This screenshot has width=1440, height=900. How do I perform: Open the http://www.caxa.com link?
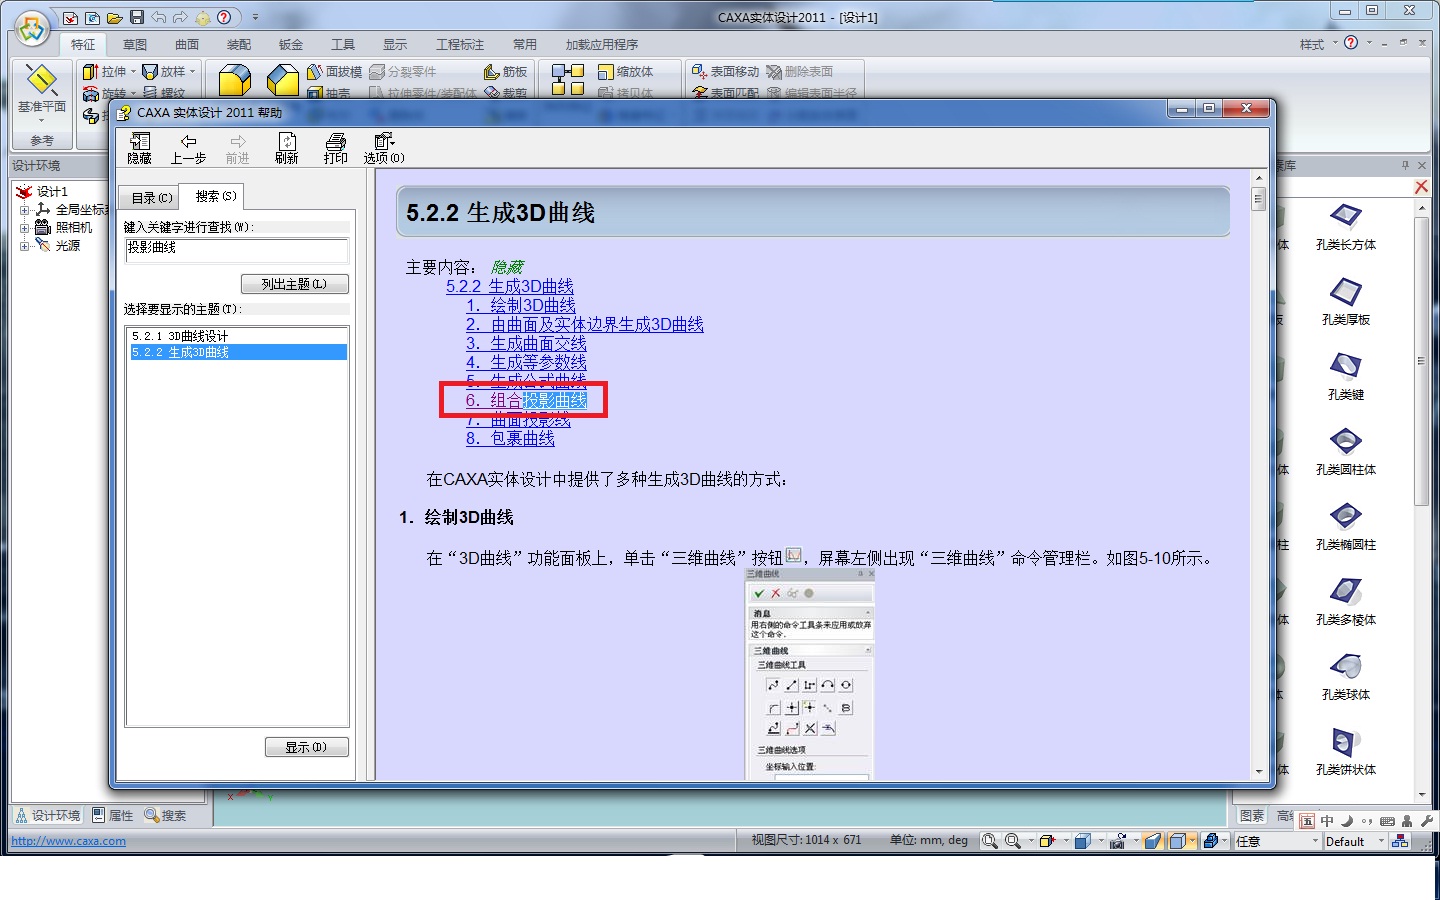click(x=69, y=841)
